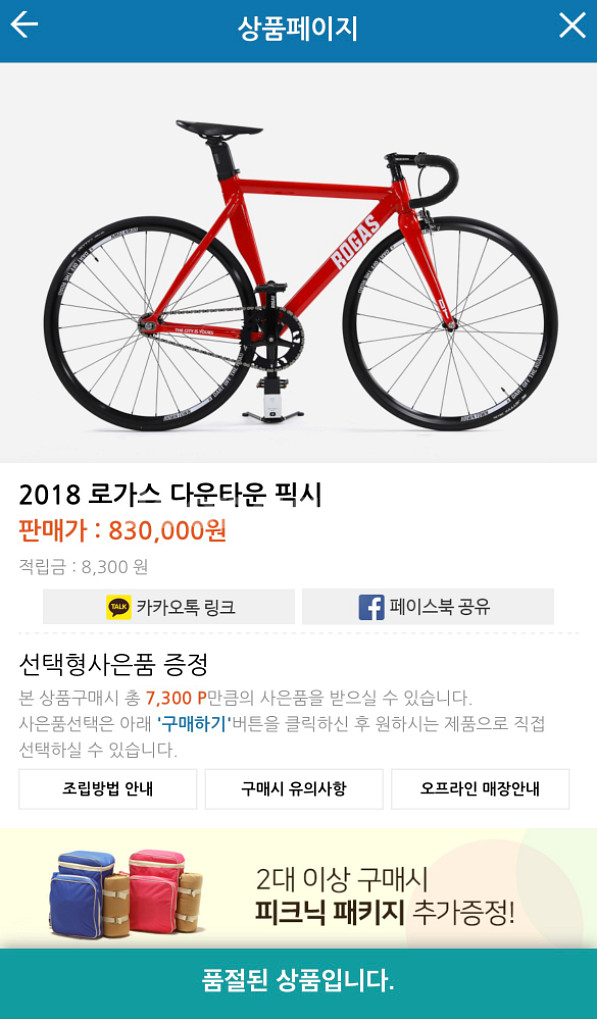Tap the 선택형사은품 증정 section heading

[x=114, y=665]
